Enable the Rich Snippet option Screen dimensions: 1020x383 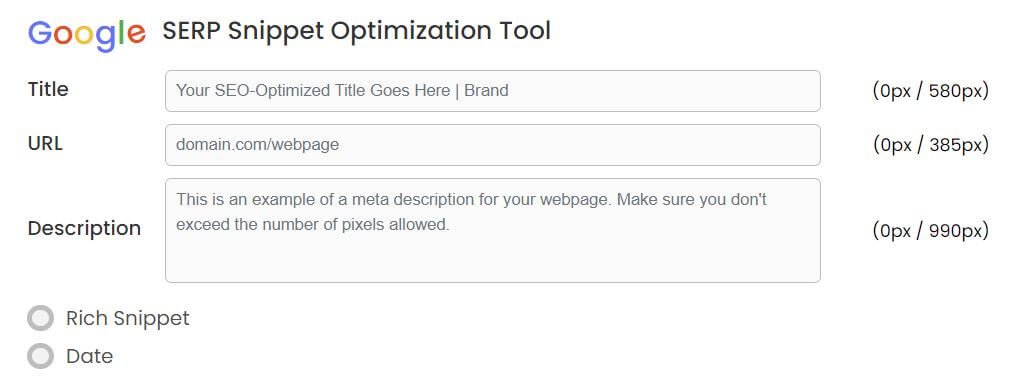coord(40,319)
